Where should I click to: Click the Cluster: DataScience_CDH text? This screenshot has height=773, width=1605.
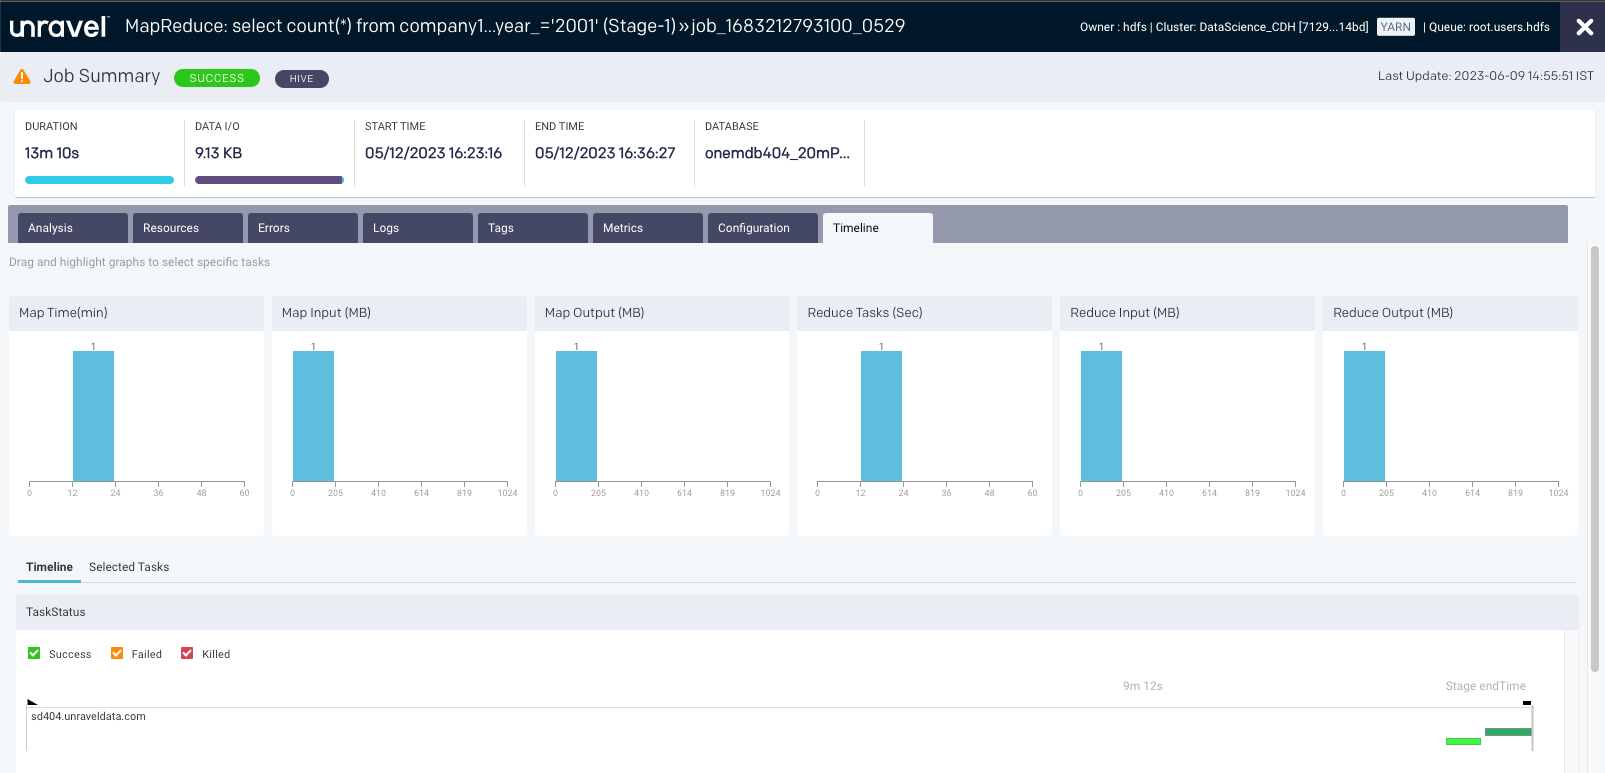coord(1262,27)
